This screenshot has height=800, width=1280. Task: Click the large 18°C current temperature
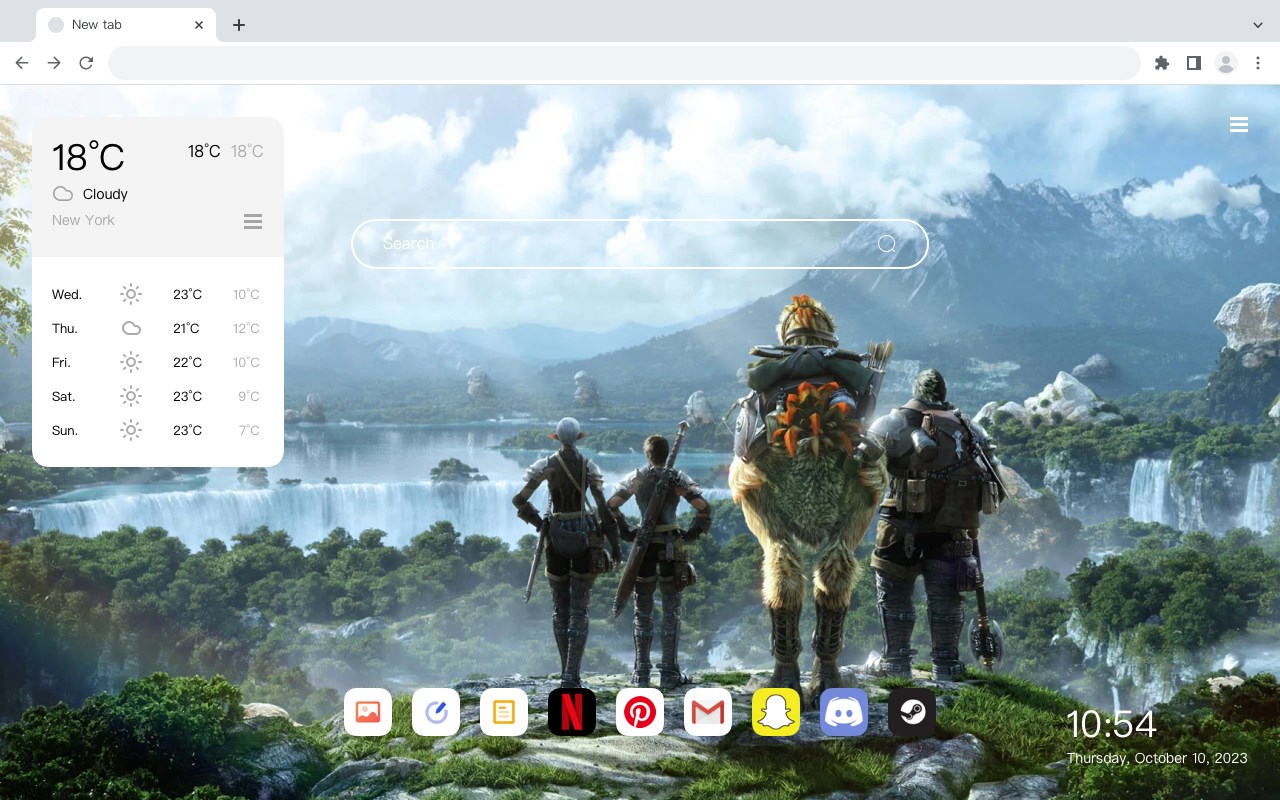tap(88, 157)
